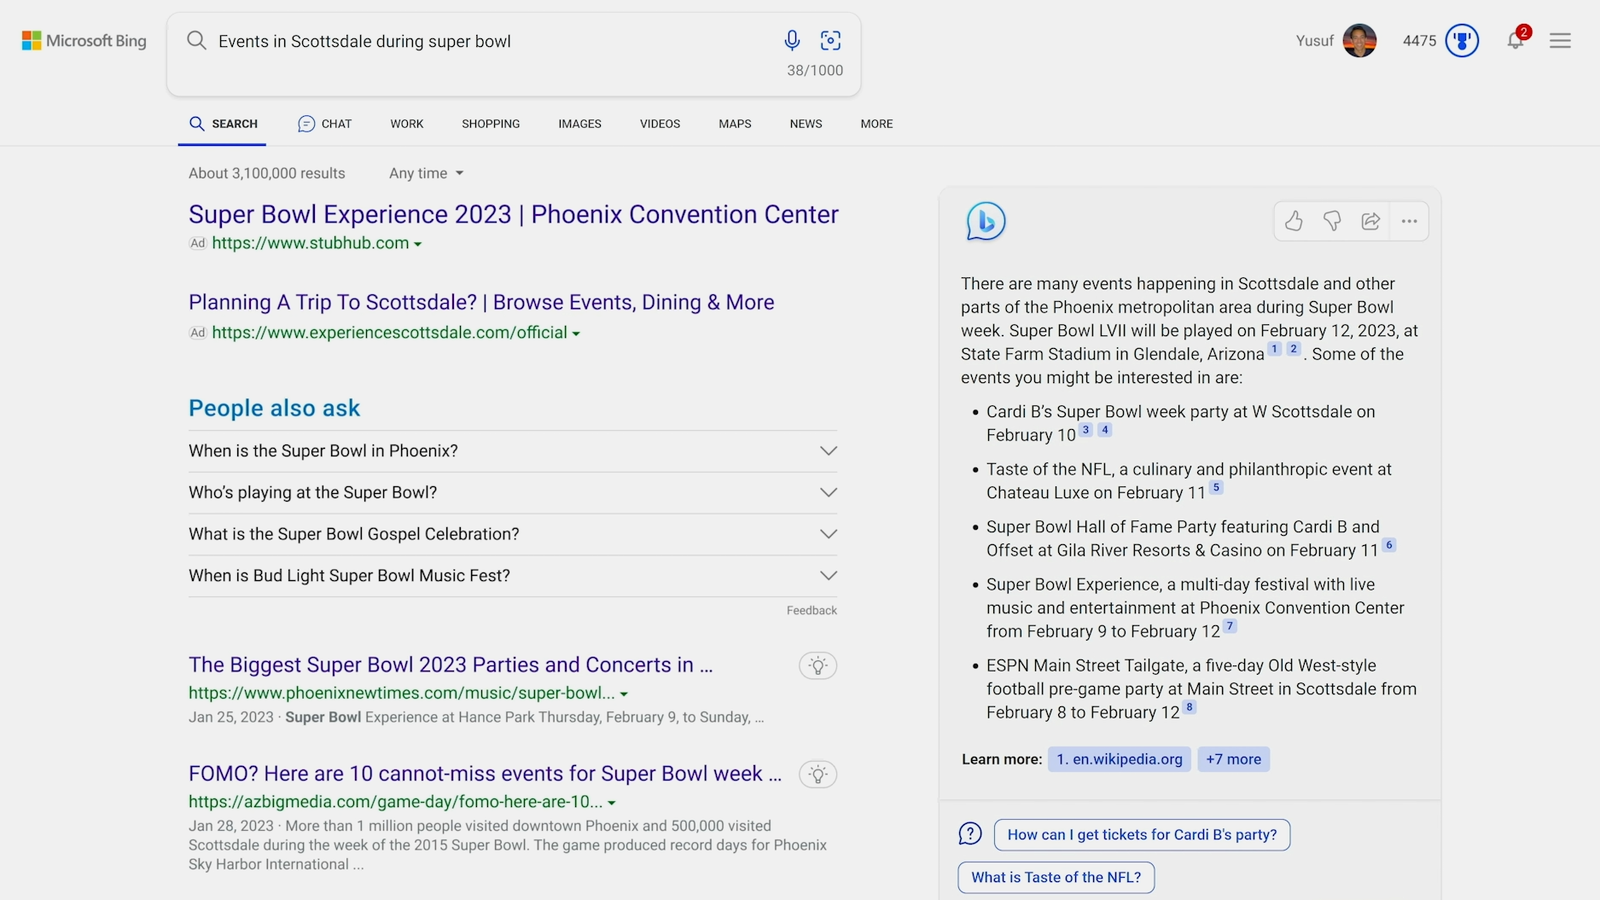Image resolution: width=1600 pixels, height=900 pixels.
Task: Open the News tab
Action: tap(806, 124)
